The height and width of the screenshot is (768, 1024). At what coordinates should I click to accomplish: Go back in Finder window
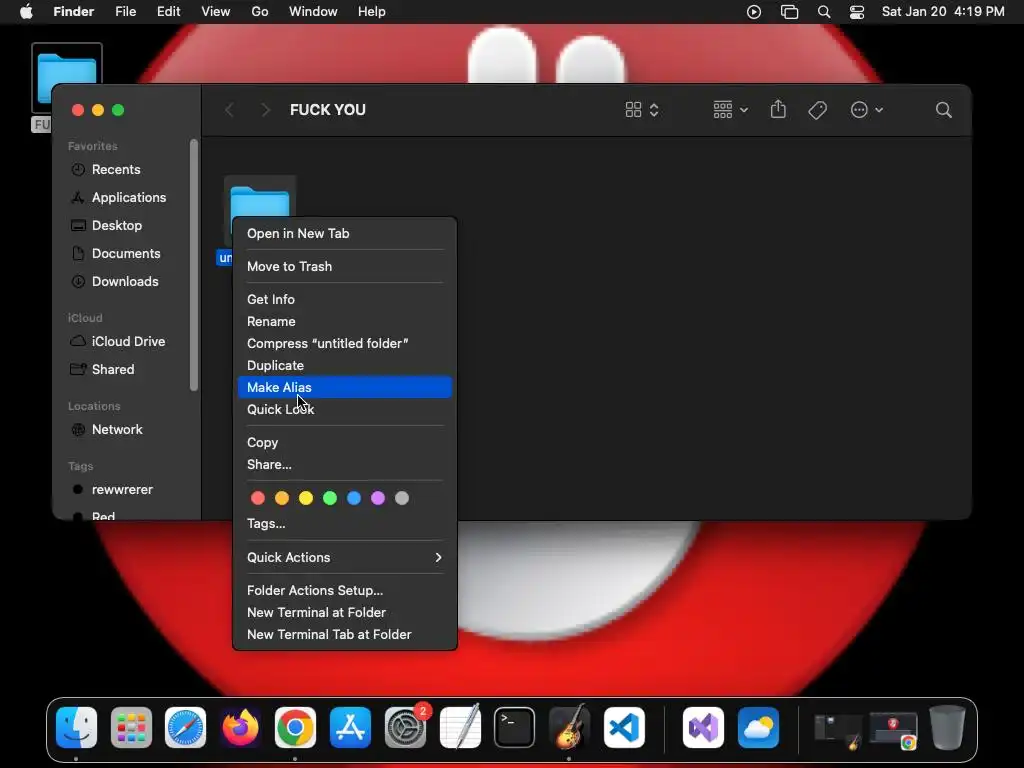(x=229, y=110)
